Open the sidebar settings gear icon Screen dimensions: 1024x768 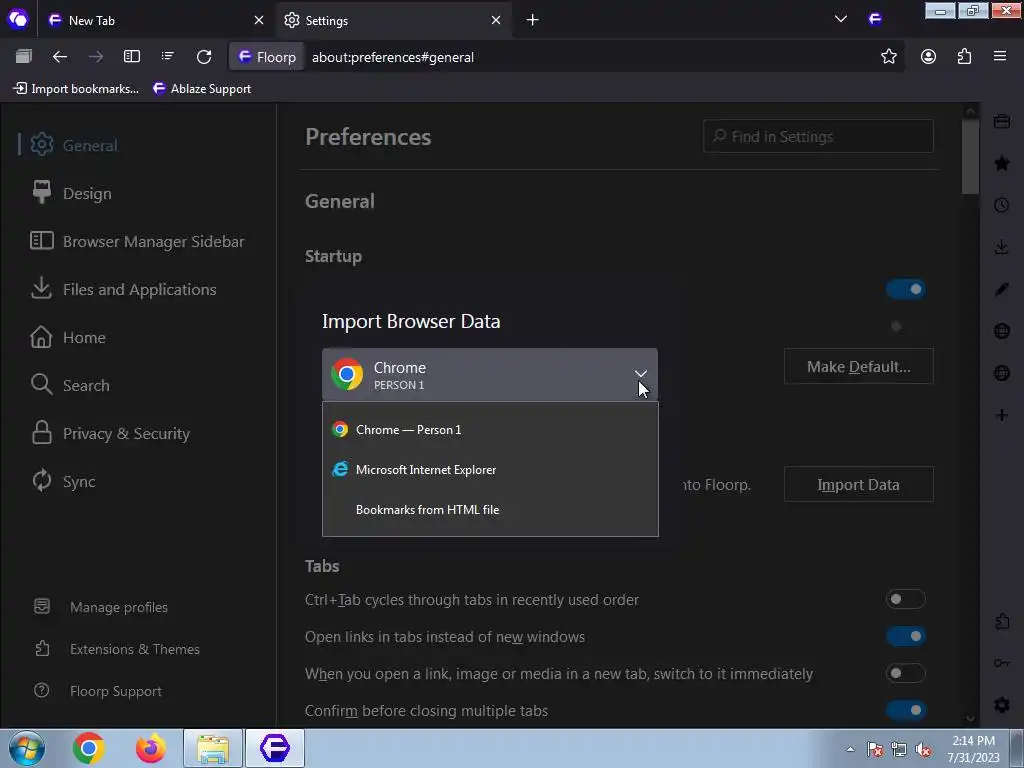1002,705
